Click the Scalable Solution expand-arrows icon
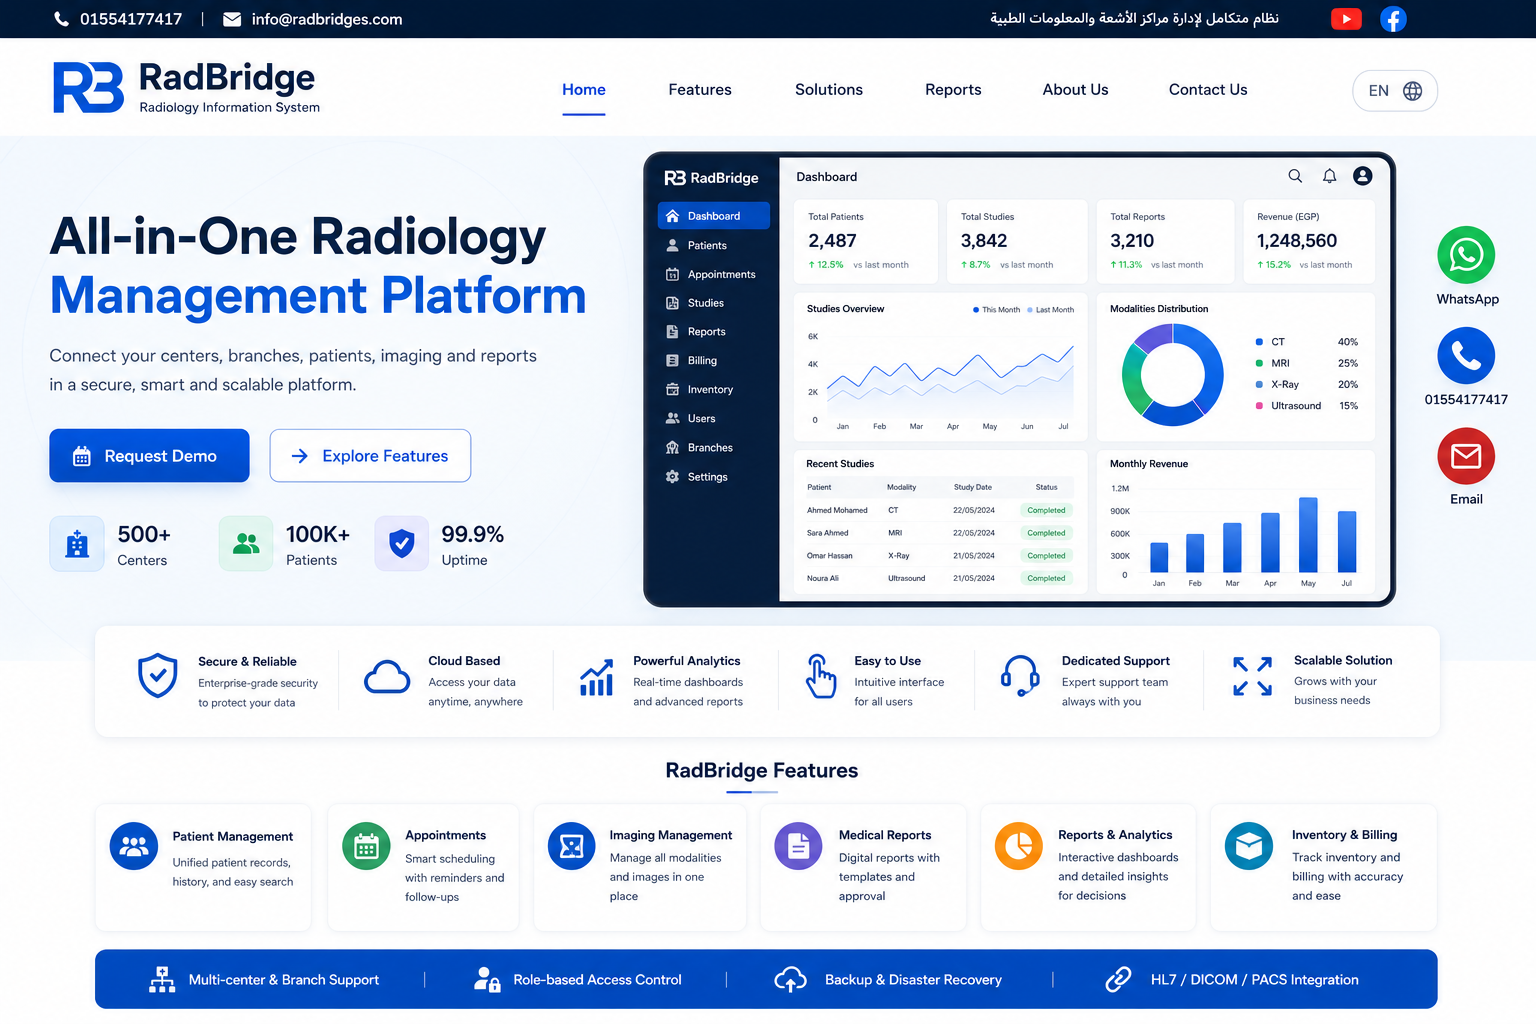Image resolution: width=1536 pixels, height=1024 pixels. [x=1252, y=676]
